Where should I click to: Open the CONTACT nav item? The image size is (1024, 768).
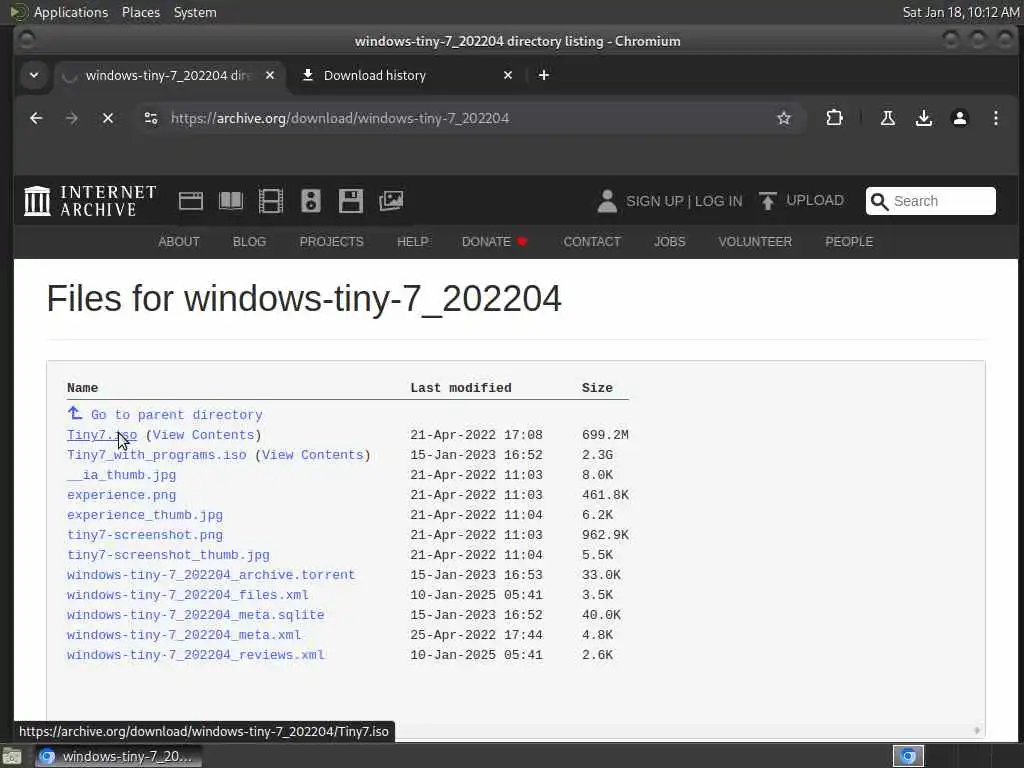592,242
